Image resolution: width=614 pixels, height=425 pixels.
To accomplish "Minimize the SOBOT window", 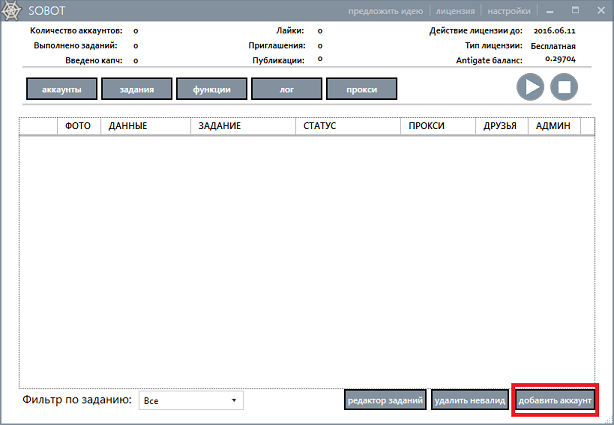I will click(x=547, y=11).
